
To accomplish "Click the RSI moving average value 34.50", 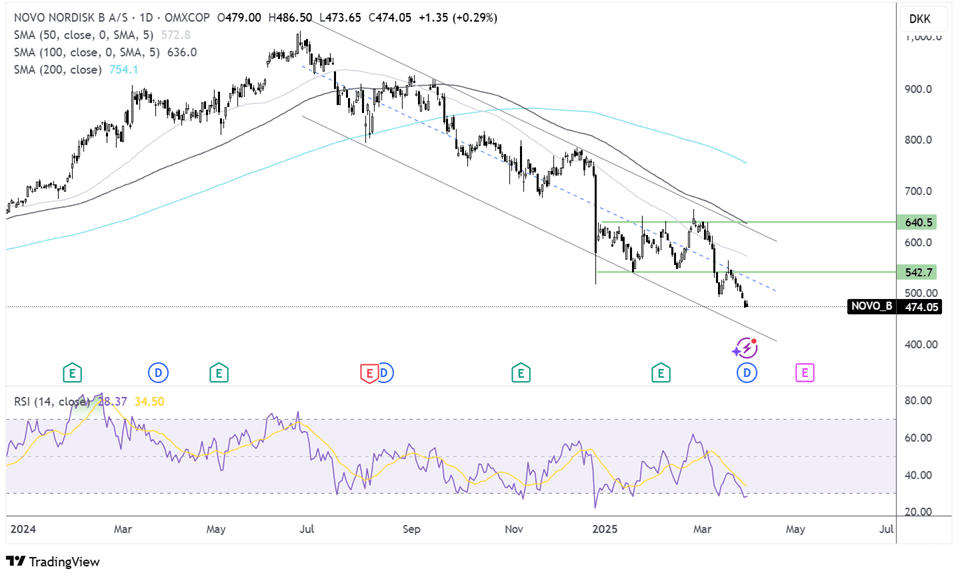I will point(149,401).
